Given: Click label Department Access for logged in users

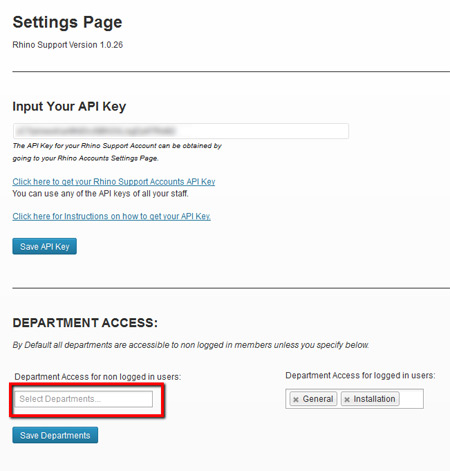Looking at the screenshot, I should (x=360, y=375).
